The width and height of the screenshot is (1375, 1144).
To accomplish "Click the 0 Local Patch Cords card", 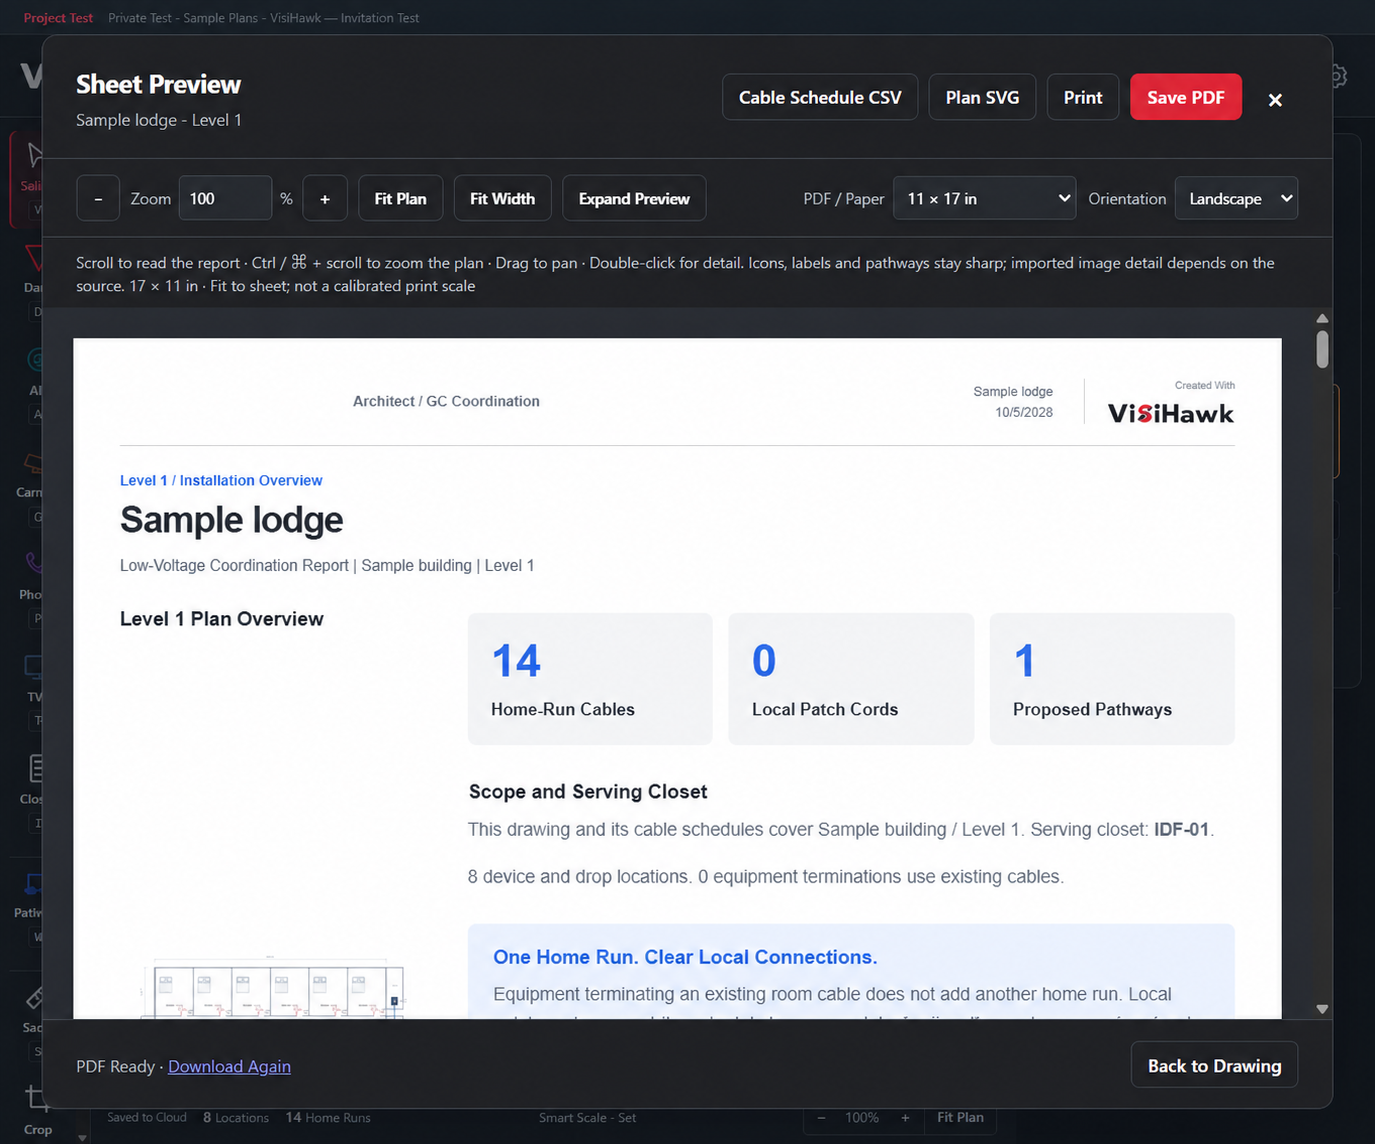I will (851, 679).
